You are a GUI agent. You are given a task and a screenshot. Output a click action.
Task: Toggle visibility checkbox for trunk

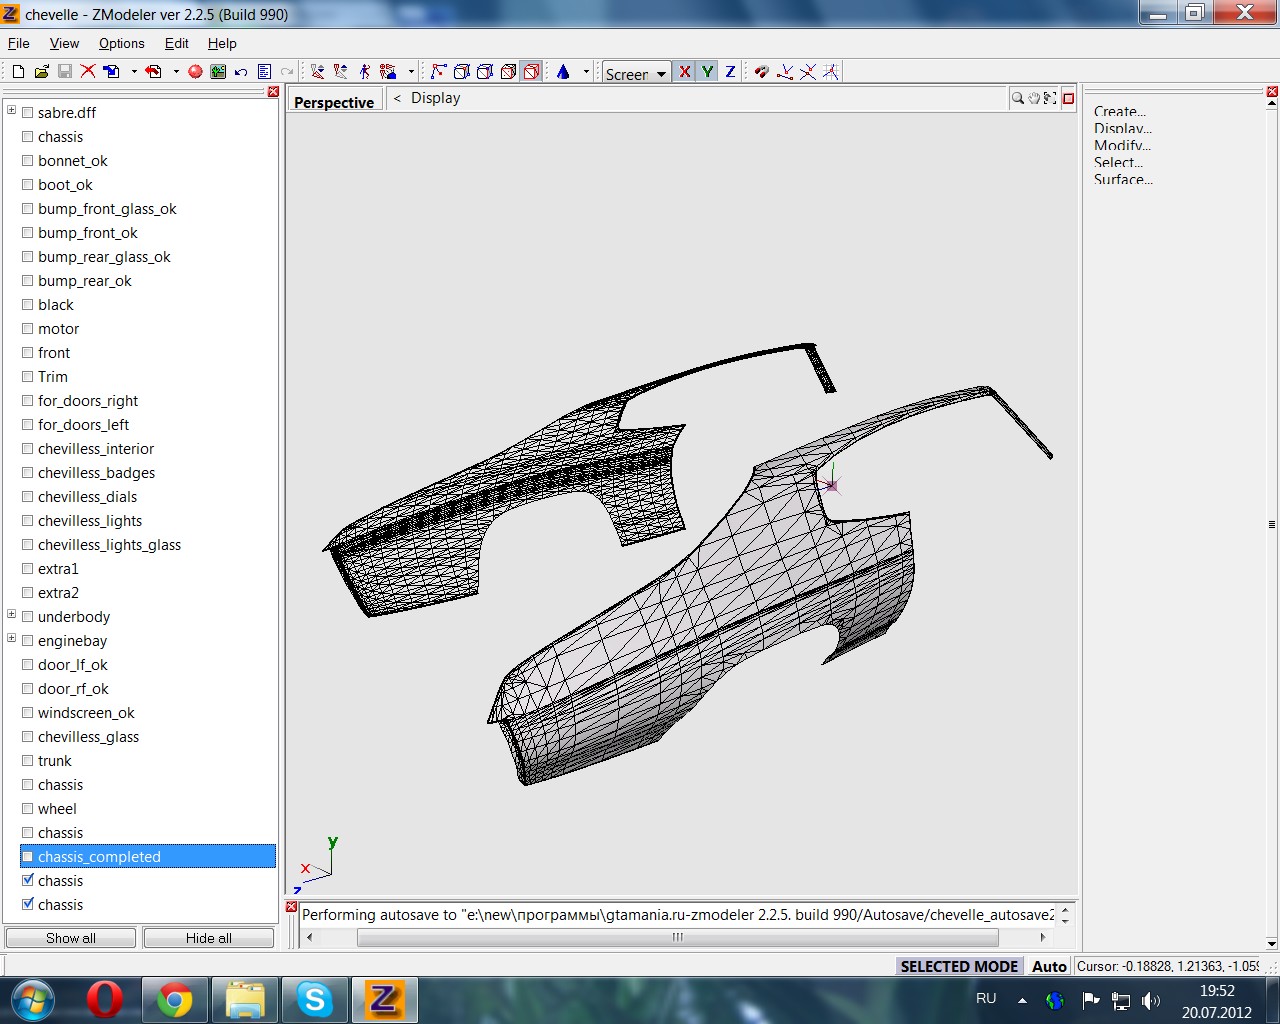28,761
